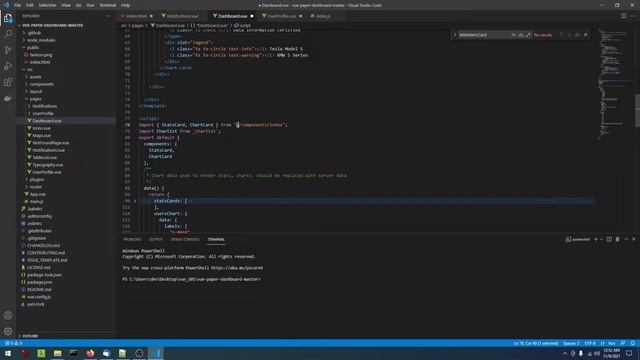640x360 pixels.
Task: Expand the node_modules folder
Action: pyautogui.click(x=41, y=40)
